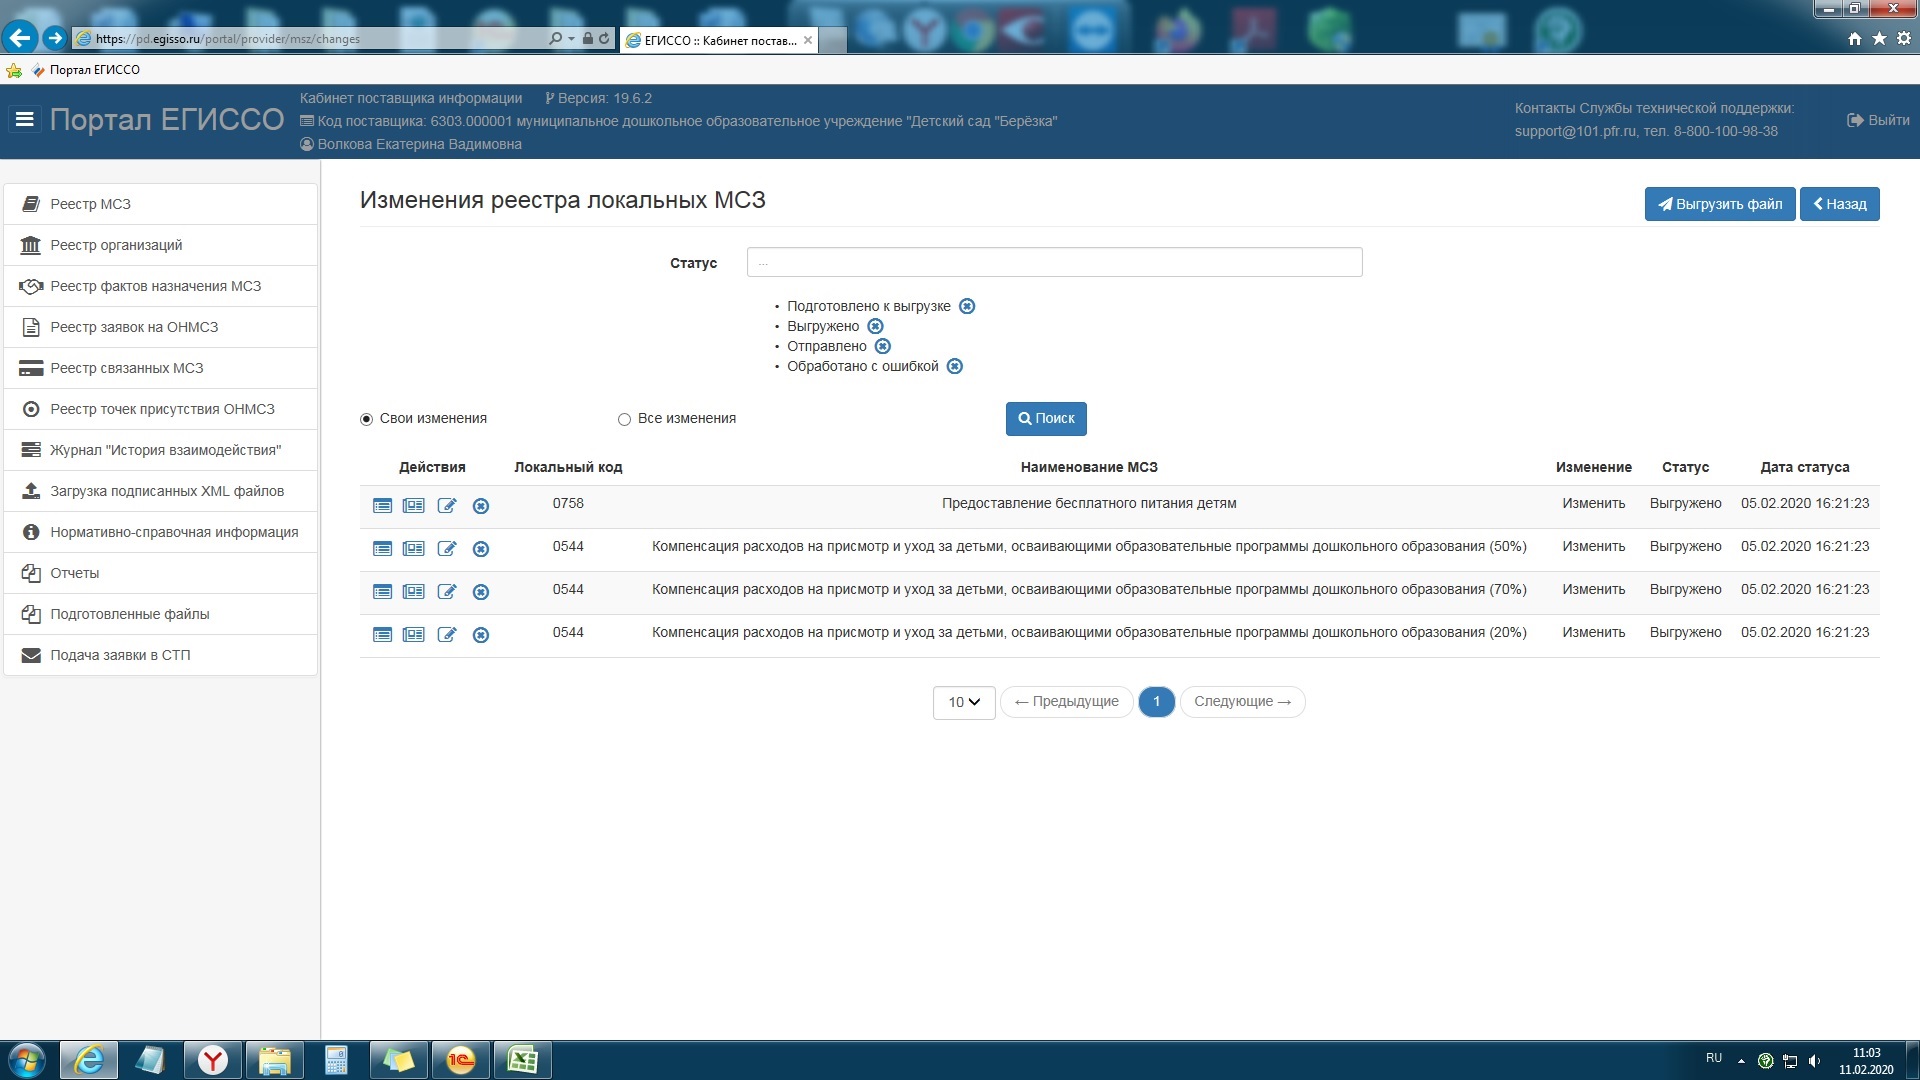1920x1080 pixels.
Task: Refresh the page using the reload icon
Action: pos(604,39)
